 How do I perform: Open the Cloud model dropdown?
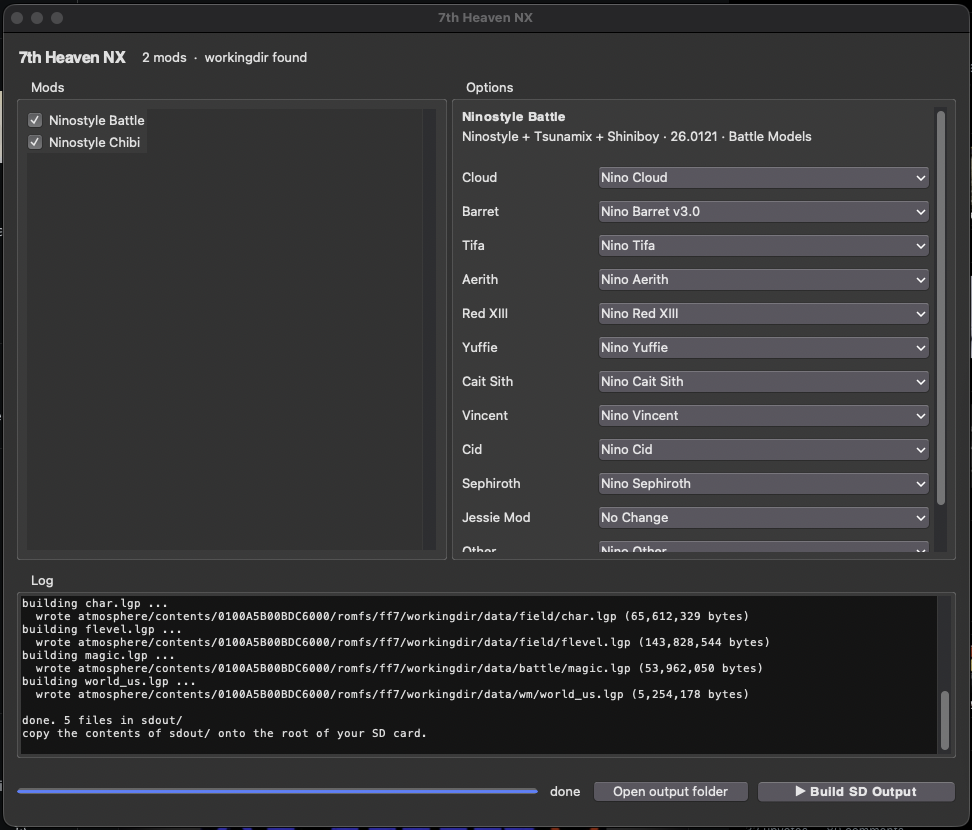tap(763, 178)
